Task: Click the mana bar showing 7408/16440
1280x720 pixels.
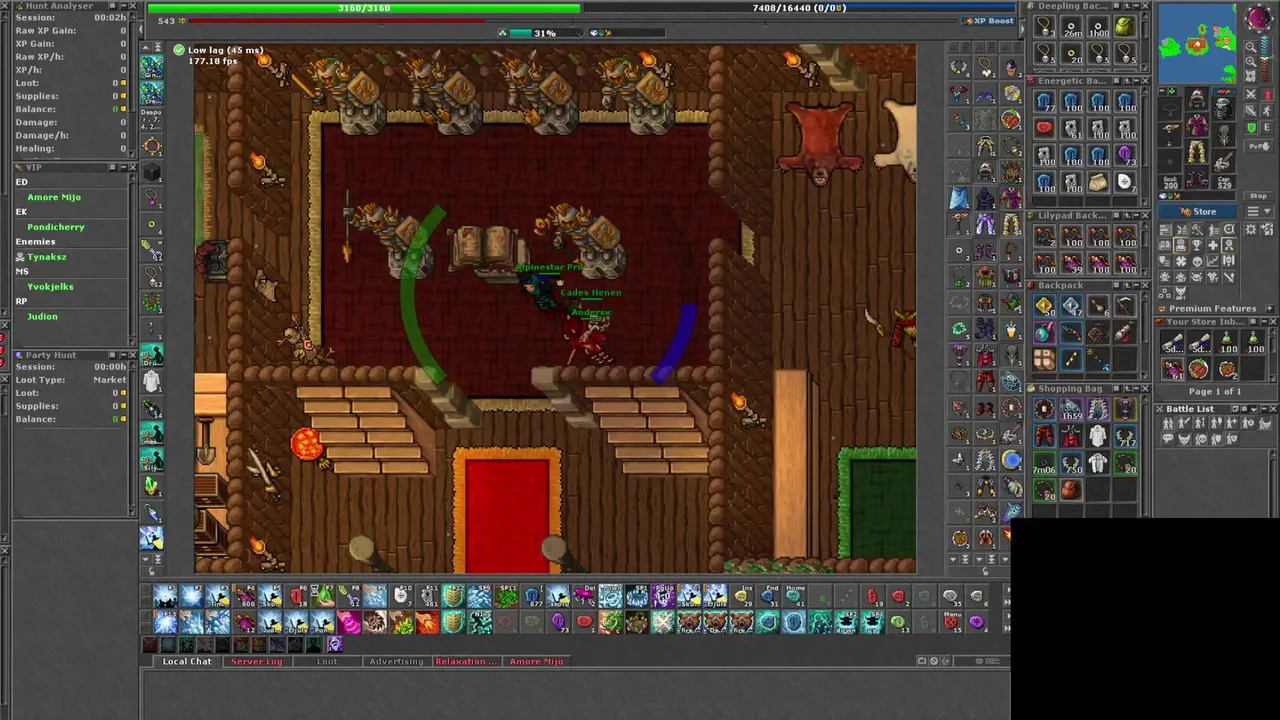Action: click(799, 8)
